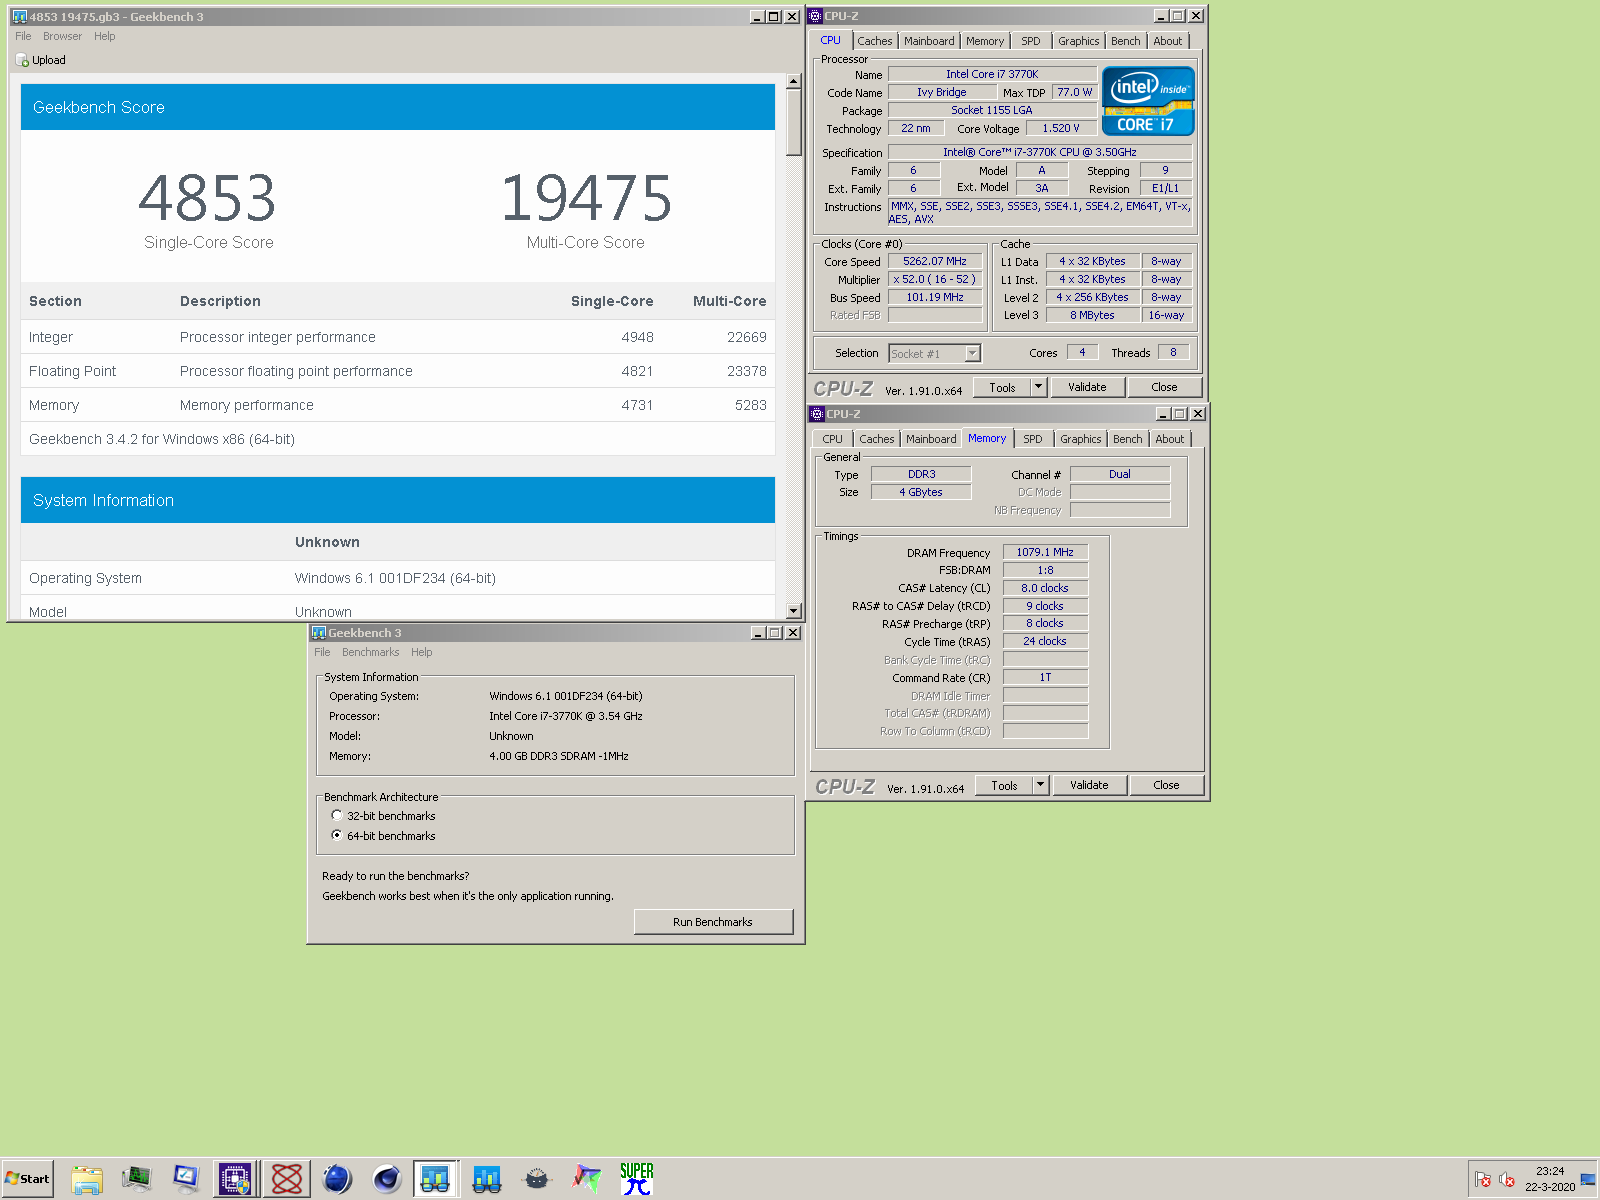This screenshot has width=1600, height=1200.
Task: Click Tools button in Memory CPU-Z window
Action: (x=1004, y=785)
